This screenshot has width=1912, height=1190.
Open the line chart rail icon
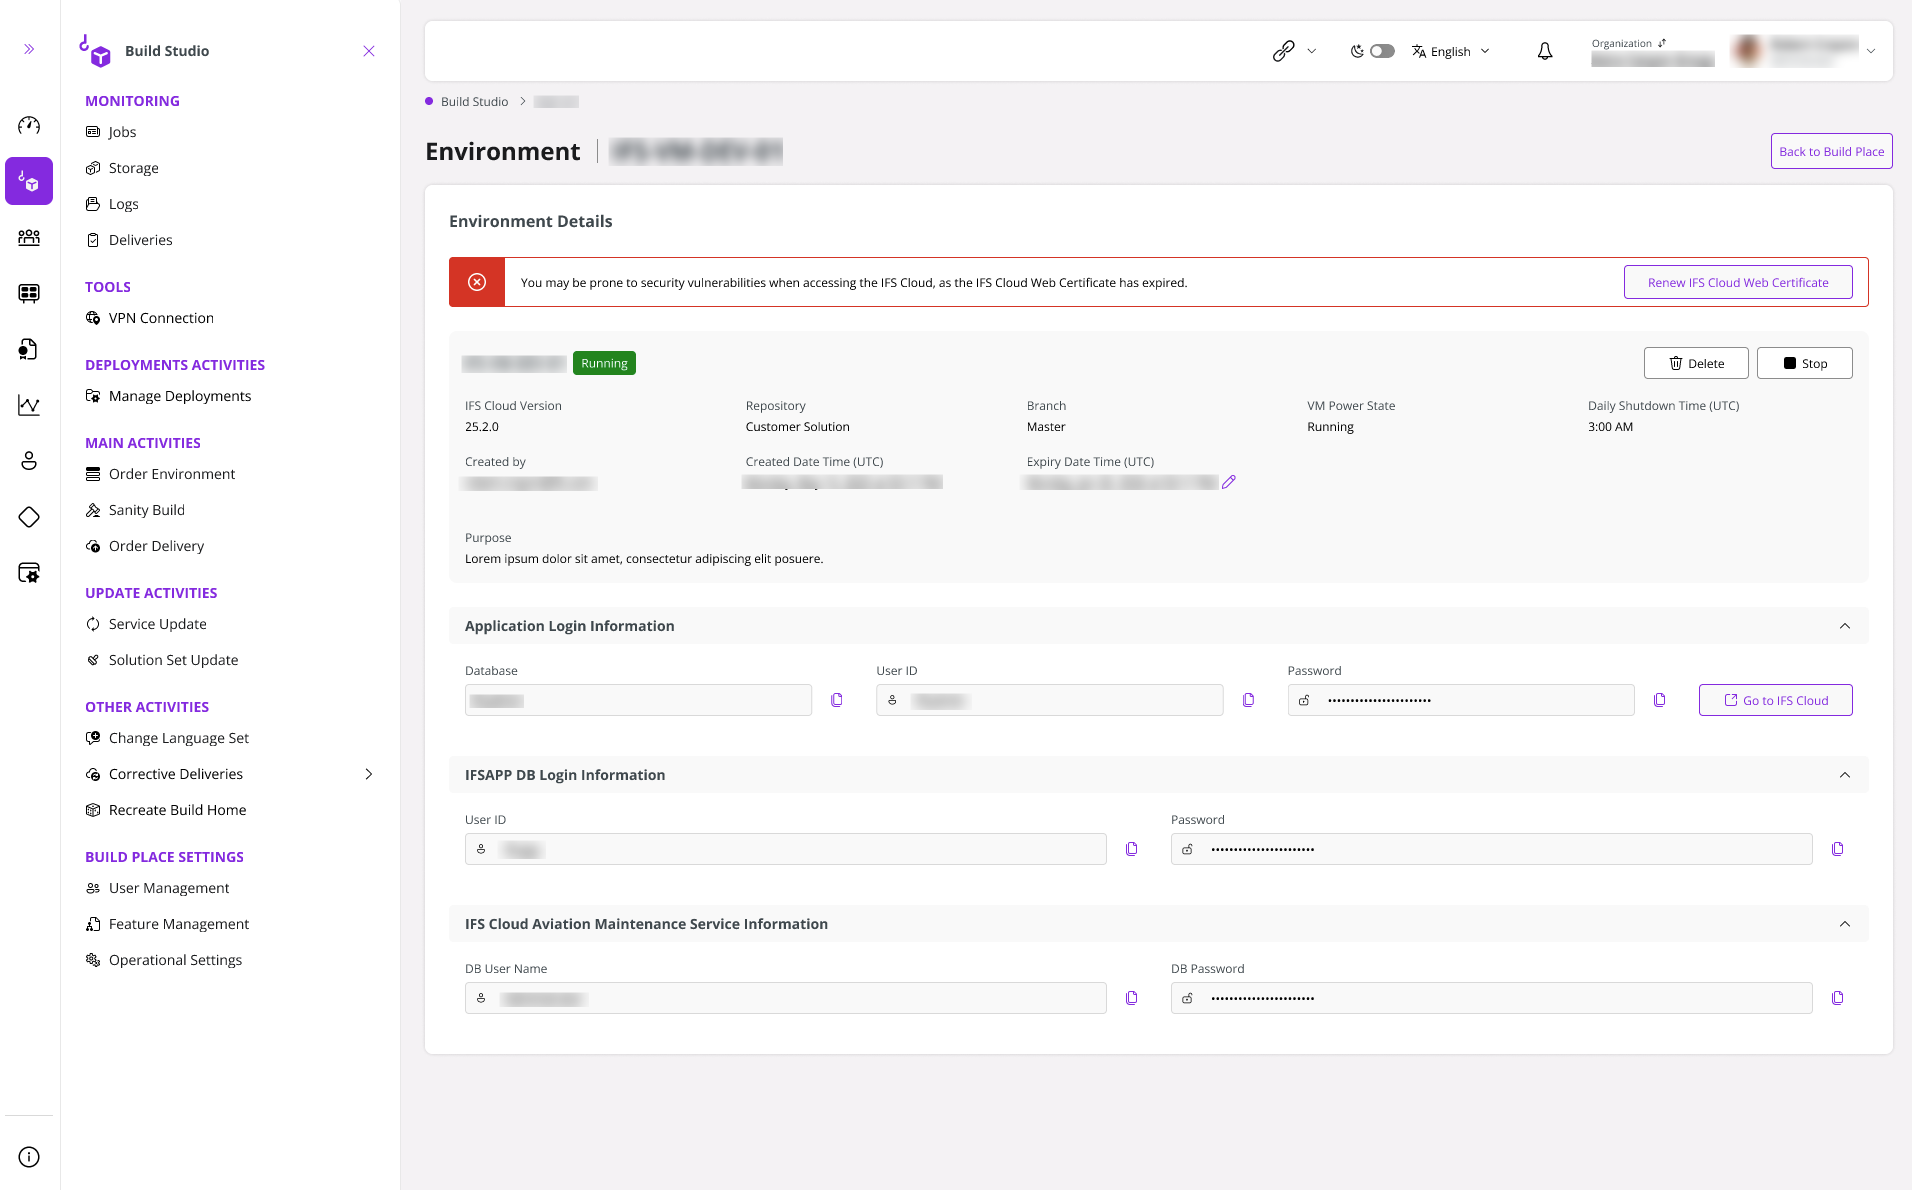tap(29, 405)
